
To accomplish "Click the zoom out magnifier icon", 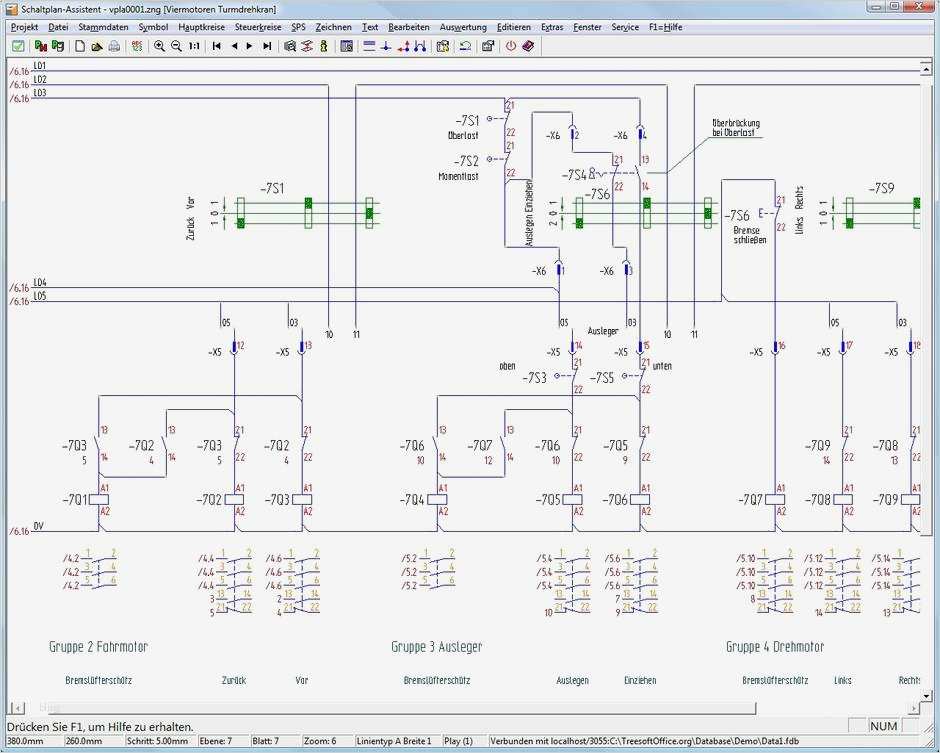I will point(176,46).
